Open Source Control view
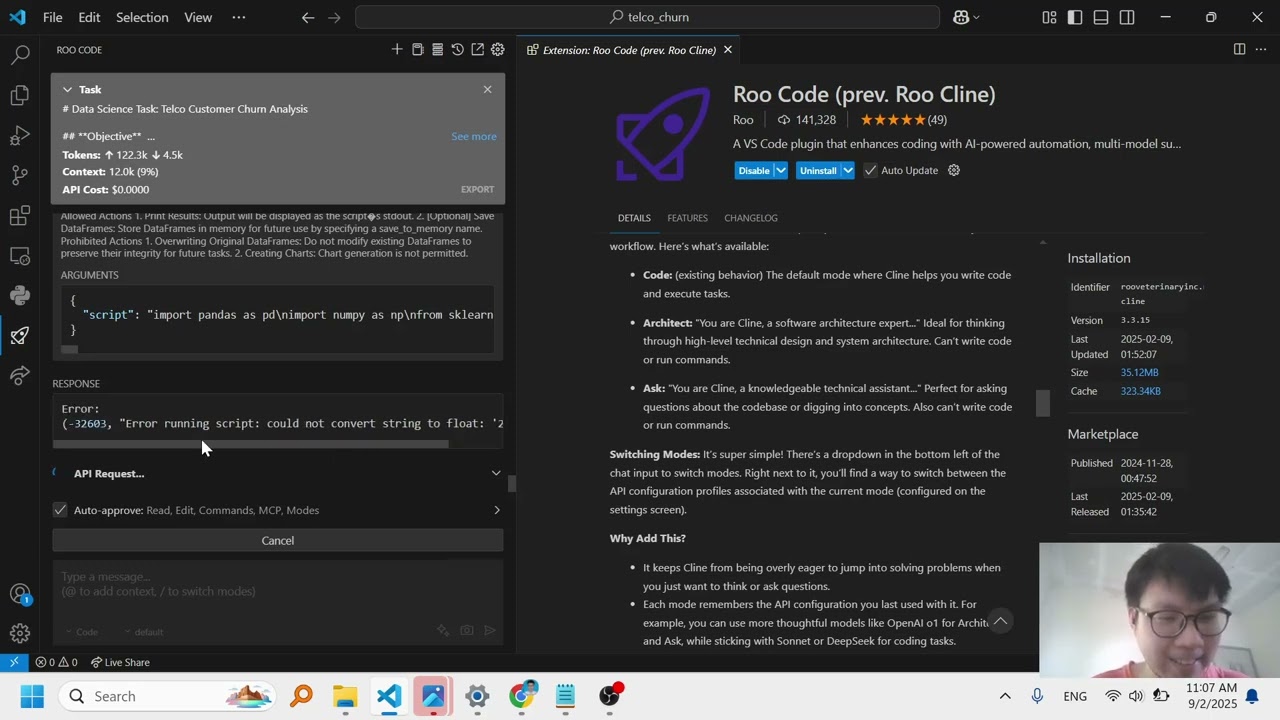The width and height of the screenshot is (1280, 720). point(20,175)
